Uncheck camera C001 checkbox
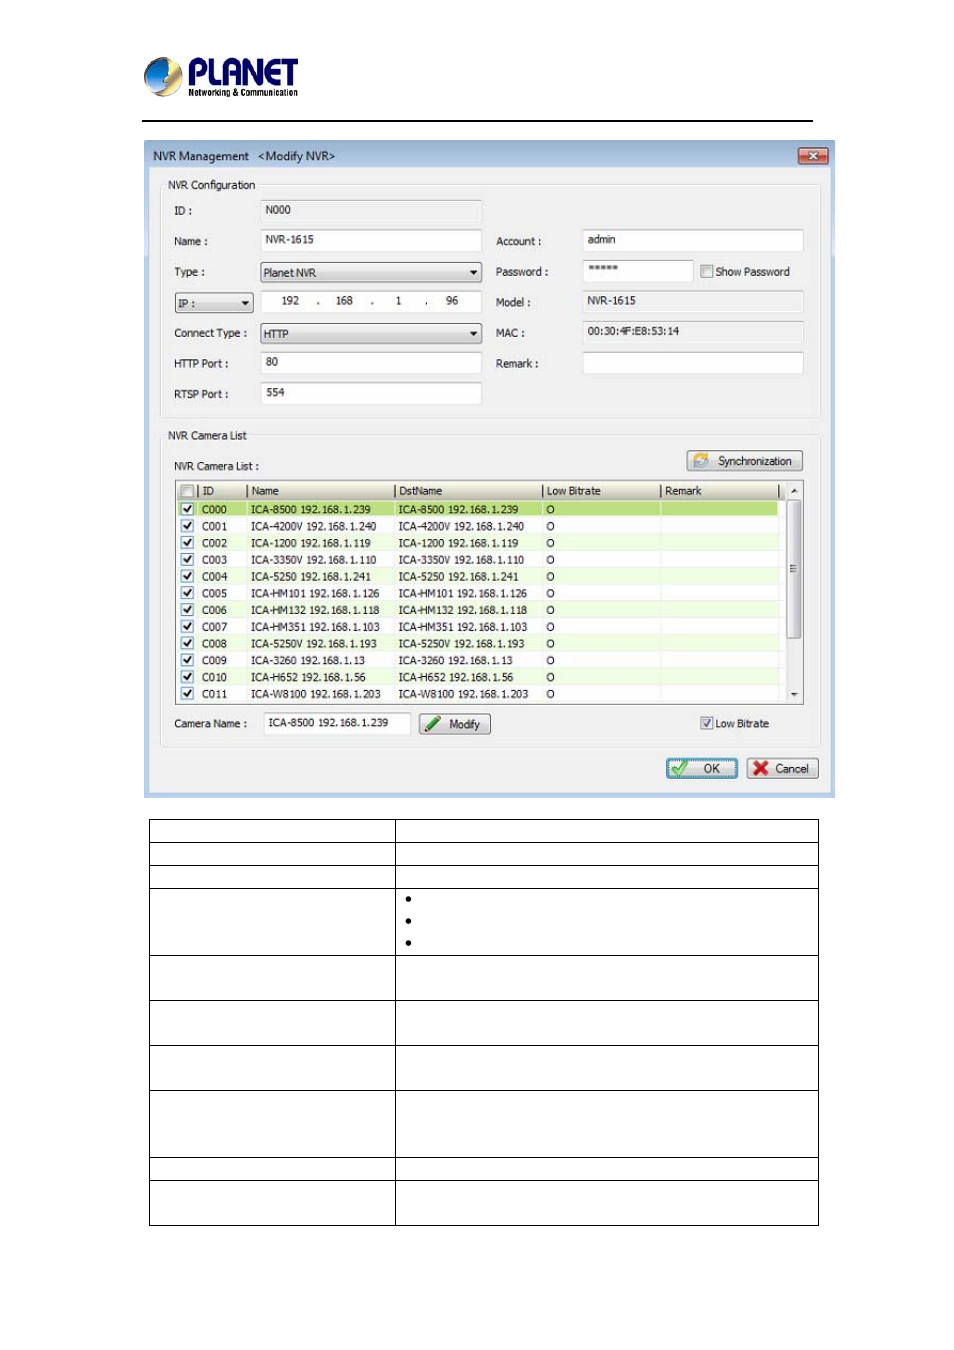 (187, 526)
